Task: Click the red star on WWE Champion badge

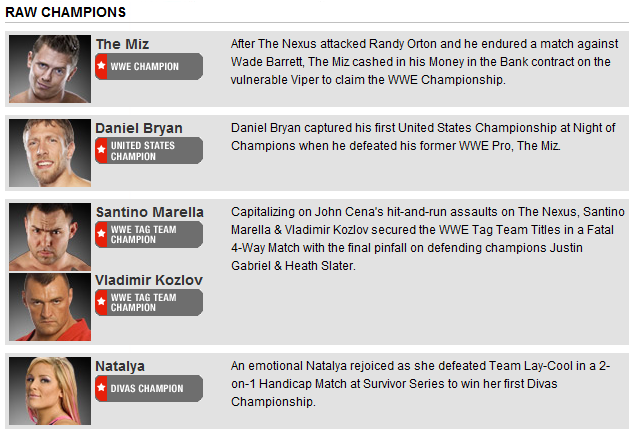Action: click(101, 66)
